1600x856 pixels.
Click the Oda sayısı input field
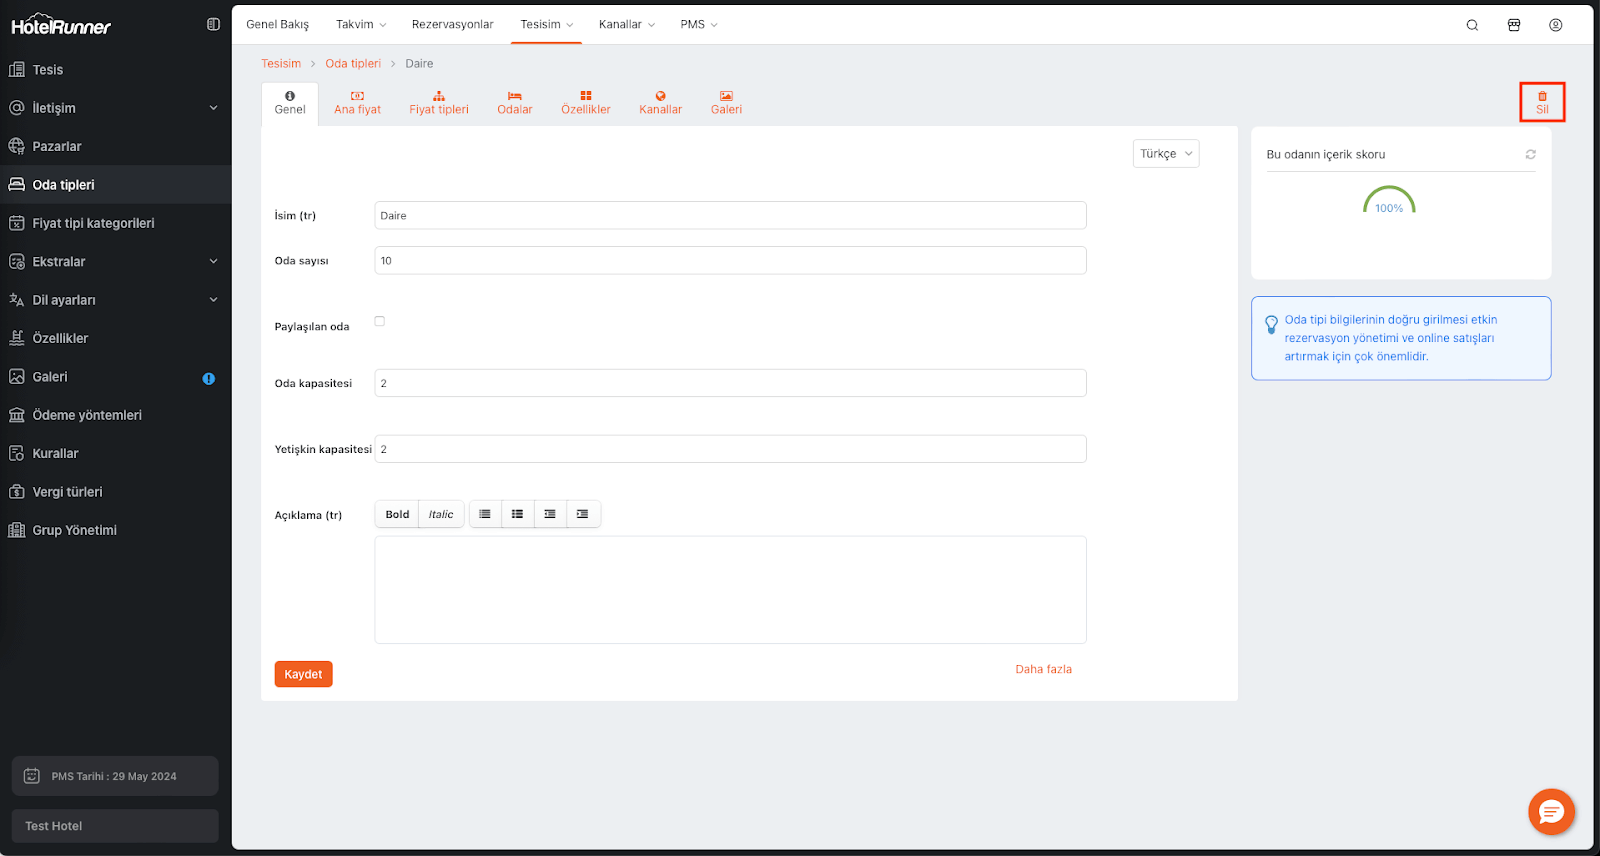point(730,261)
